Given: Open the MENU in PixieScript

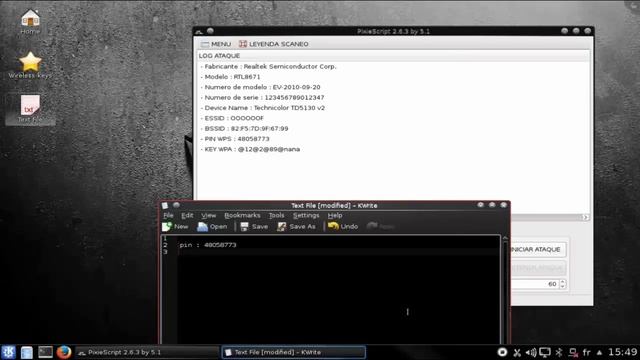Looking at the screenshot, I should [x=216, y=44].
